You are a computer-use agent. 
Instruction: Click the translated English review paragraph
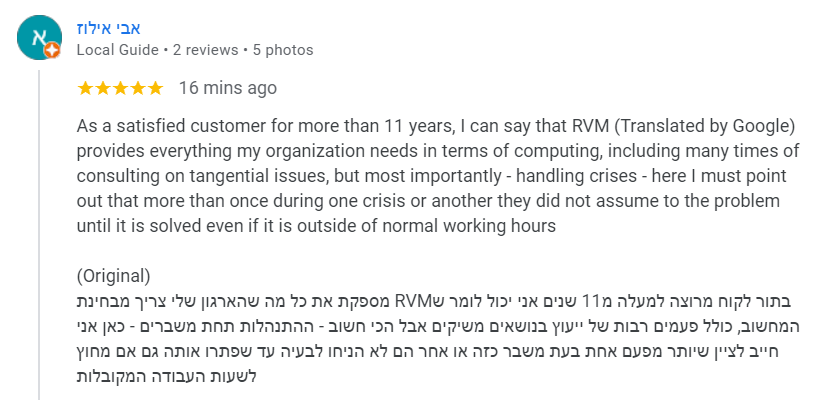click(x=438, y=176)
